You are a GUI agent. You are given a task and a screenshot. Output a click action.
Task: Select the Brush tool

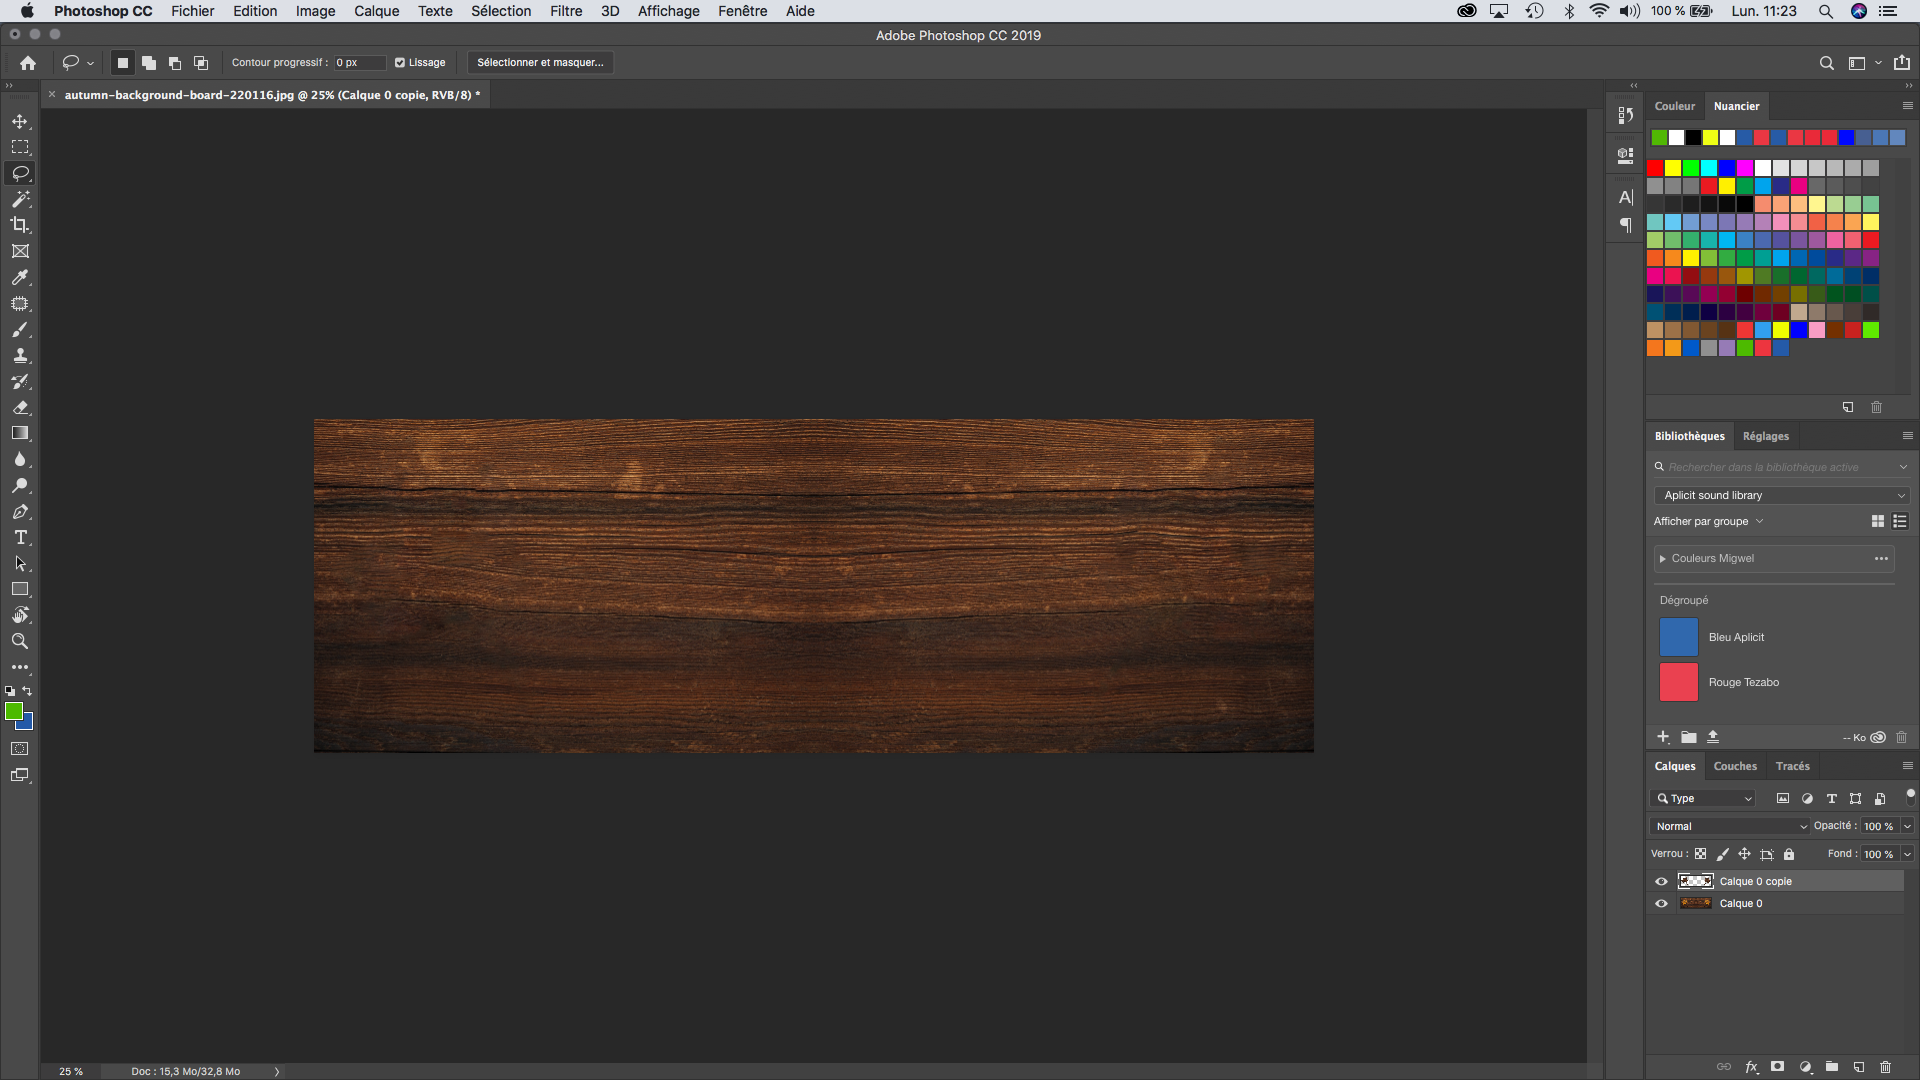20,330
